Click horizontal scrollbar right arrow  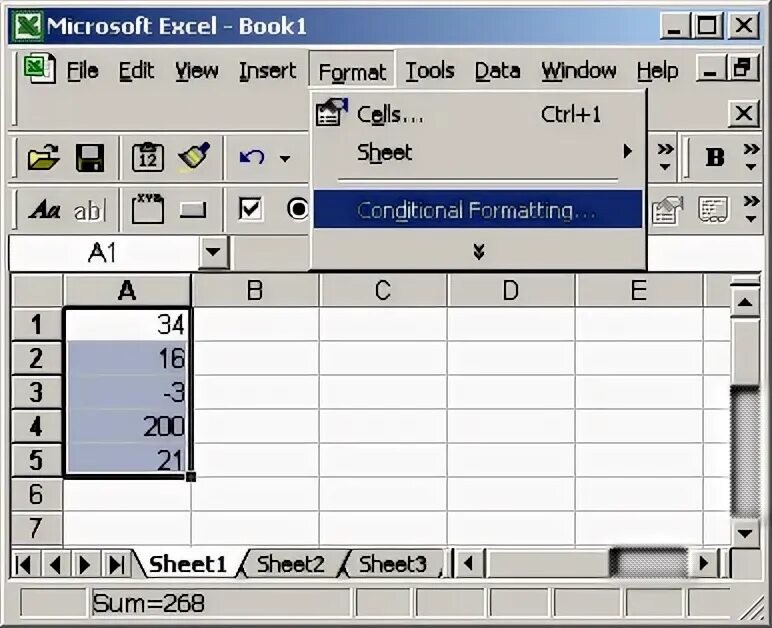click(x=704, y=563)
